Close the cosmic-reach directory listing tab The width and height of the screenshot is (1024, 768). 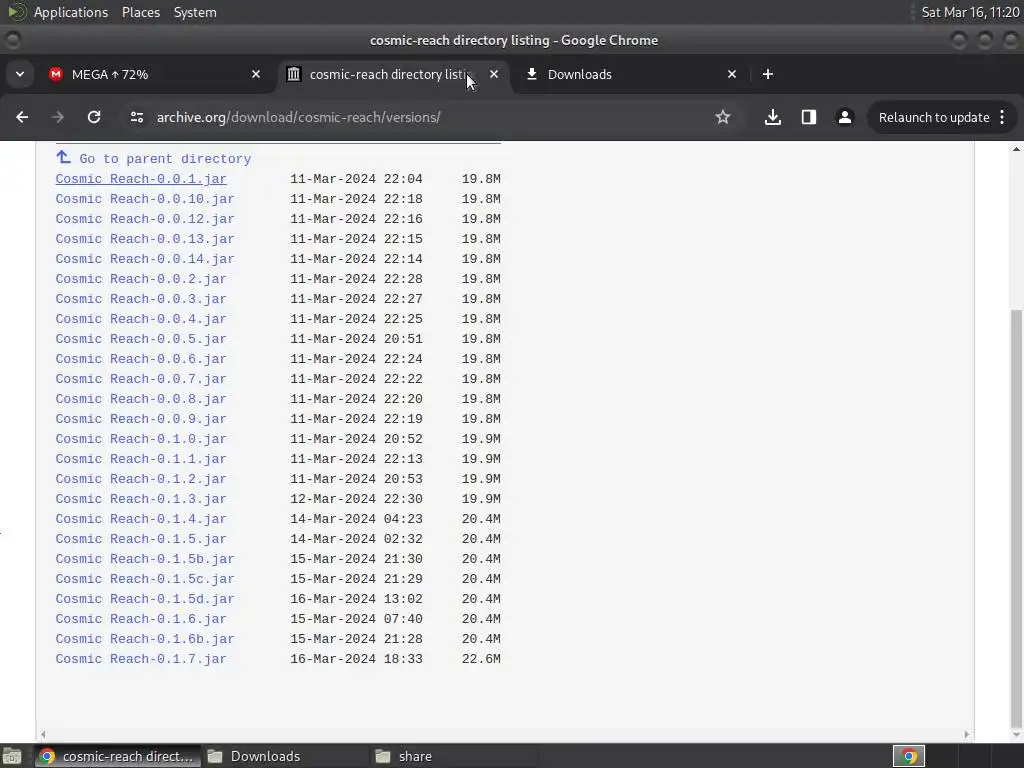tap(494, 74)
